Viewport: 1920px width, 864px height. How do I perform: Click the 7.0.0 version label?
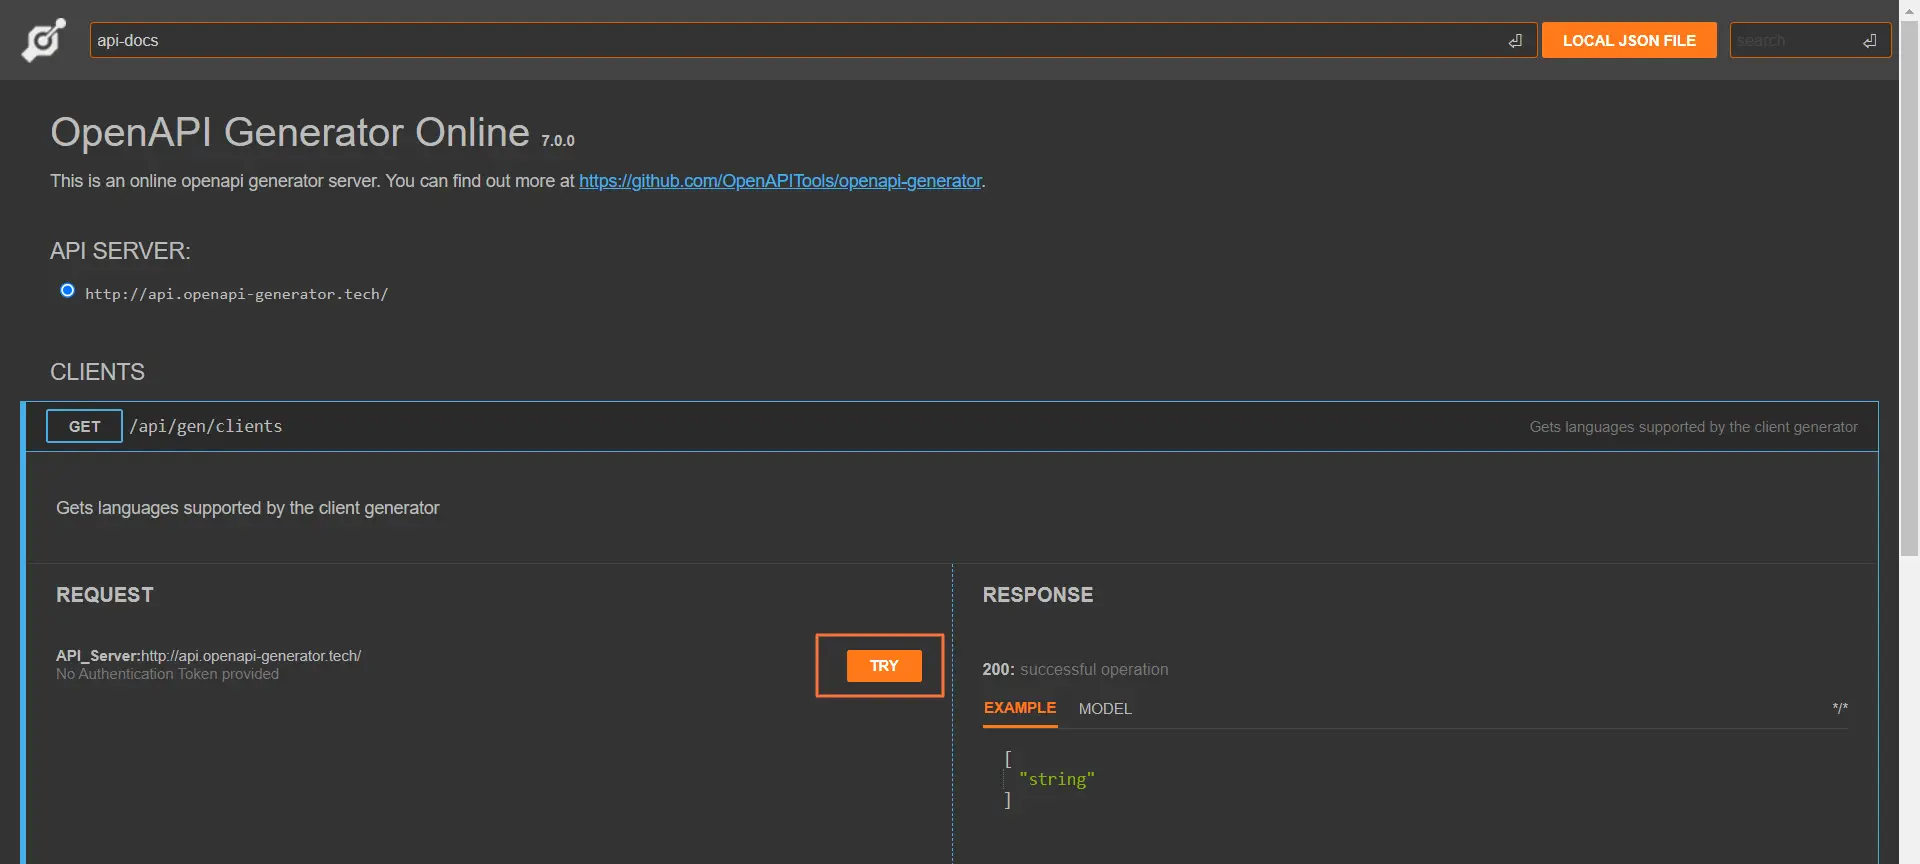coord(558,141)
